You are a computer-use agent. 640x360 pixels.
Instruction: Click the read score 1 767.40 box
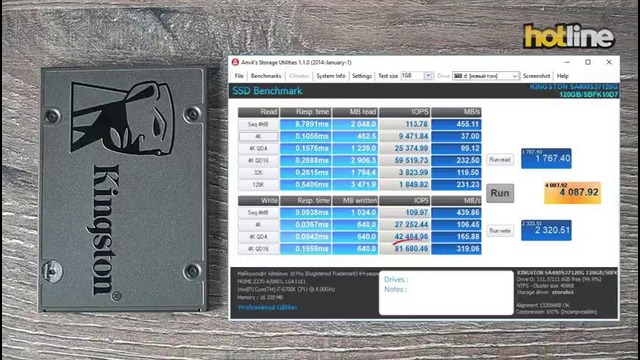pyautogui.click(x=546, y=158)
